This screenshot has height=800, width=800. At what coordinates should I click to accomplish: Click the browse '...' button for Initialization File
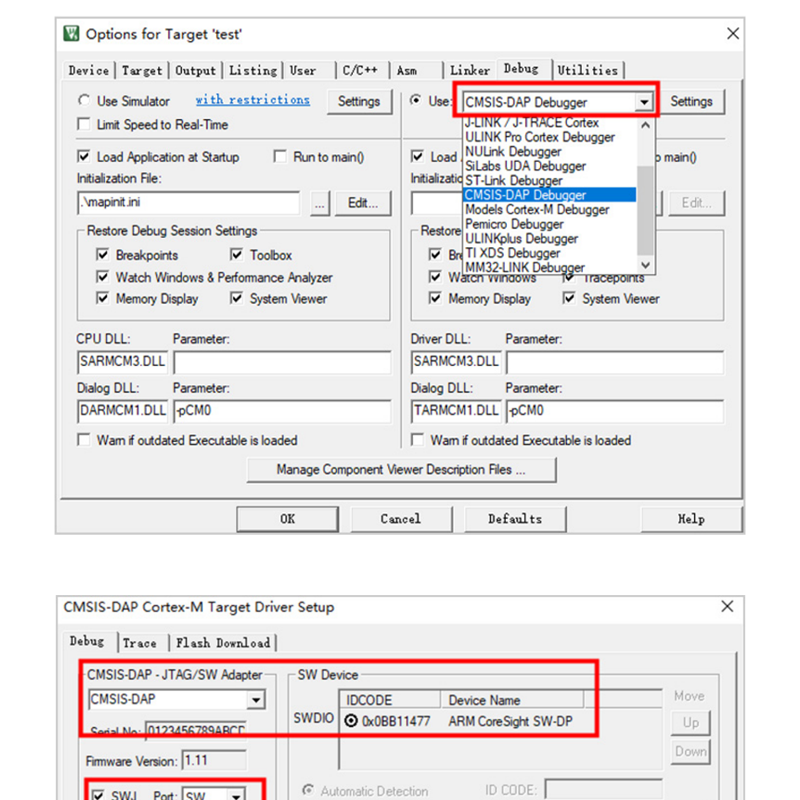point(320,203)
